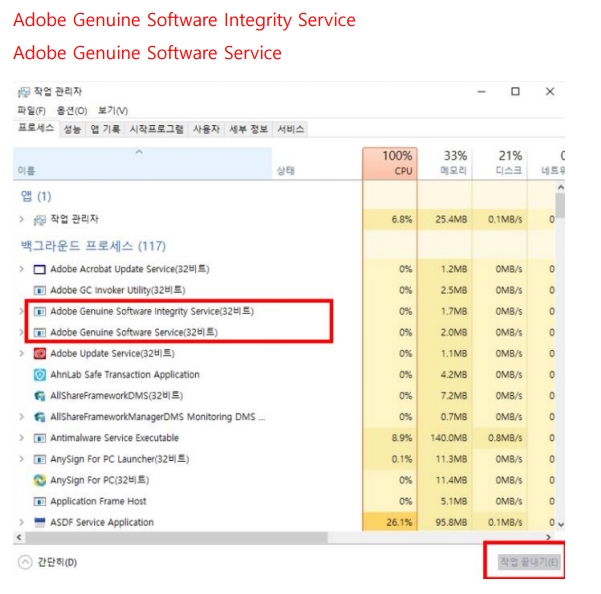Click the vertical scrollbar up arrow
This screenshot has width=601, height=594.
(x=560, y=187)
